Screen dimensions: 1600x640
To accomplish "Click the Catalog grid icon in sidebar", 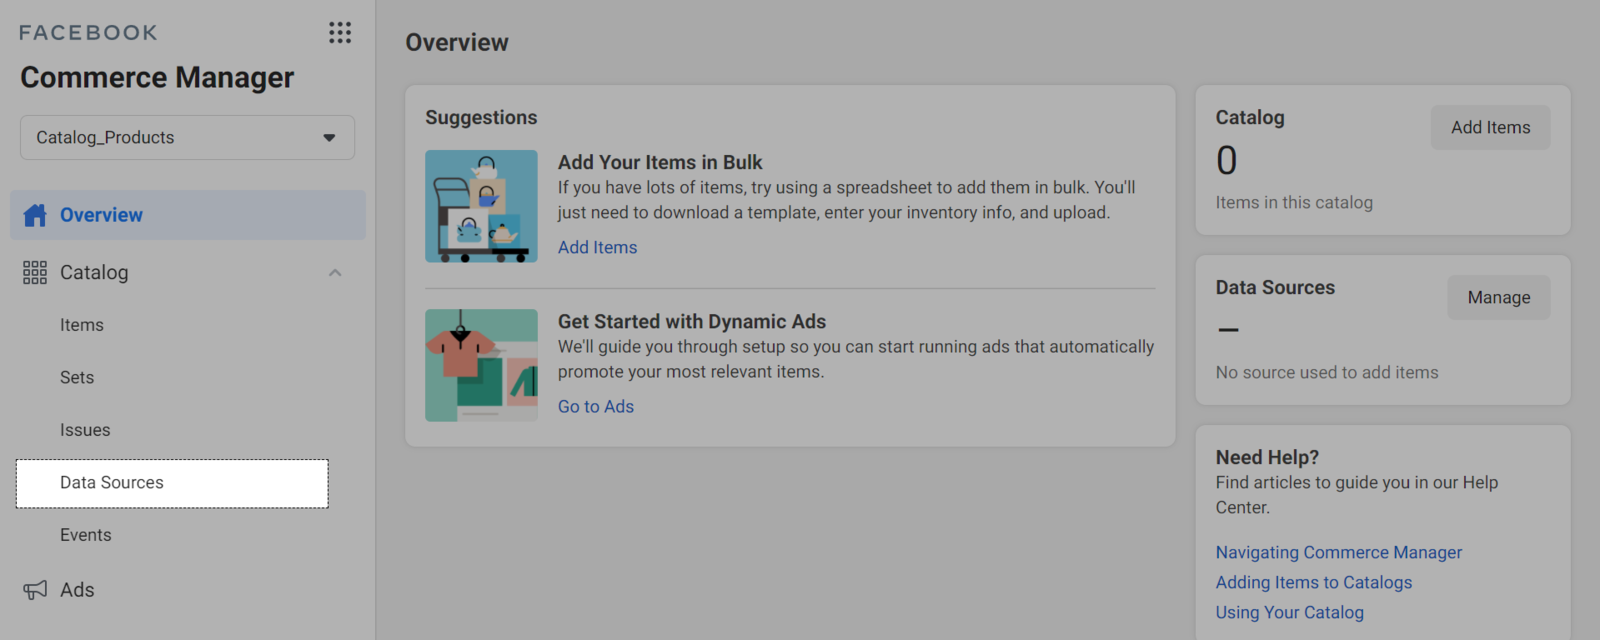I will (35, 273).
